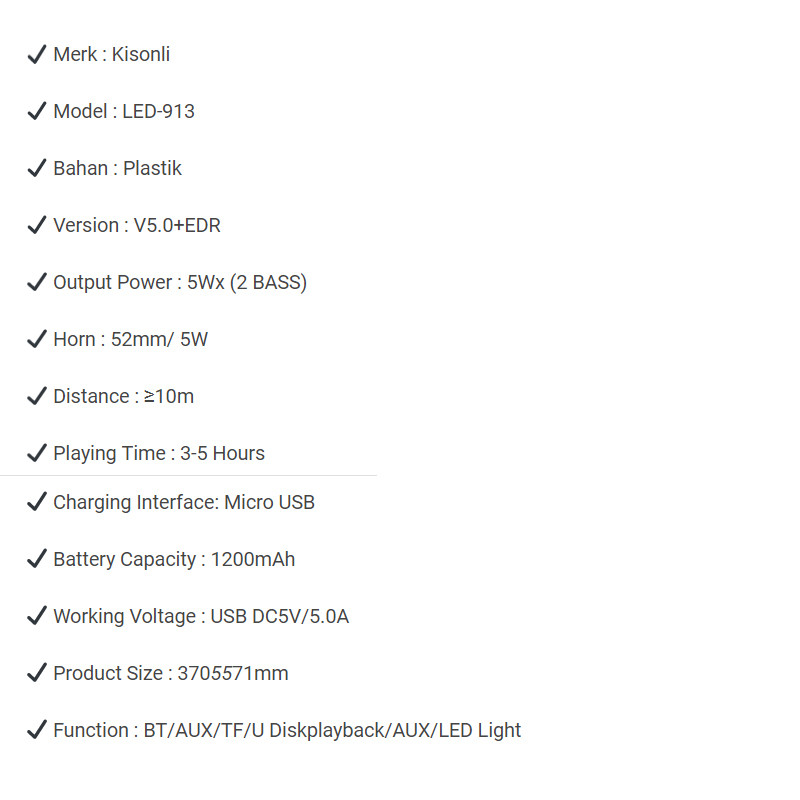This screenshot has height=800, width=800.
Task: Select the "Output Power : 5Wx (2 BASS)" text
Action: (x=180, y=282)
